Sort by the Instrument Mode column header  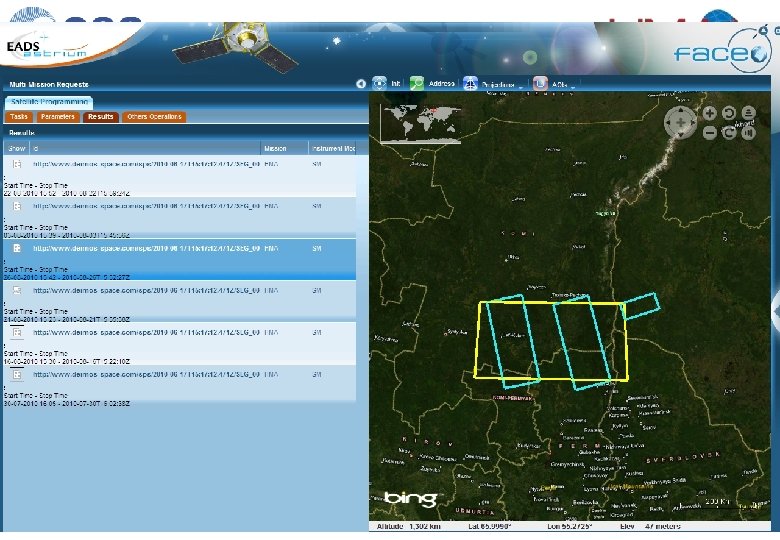coord(332,148)
